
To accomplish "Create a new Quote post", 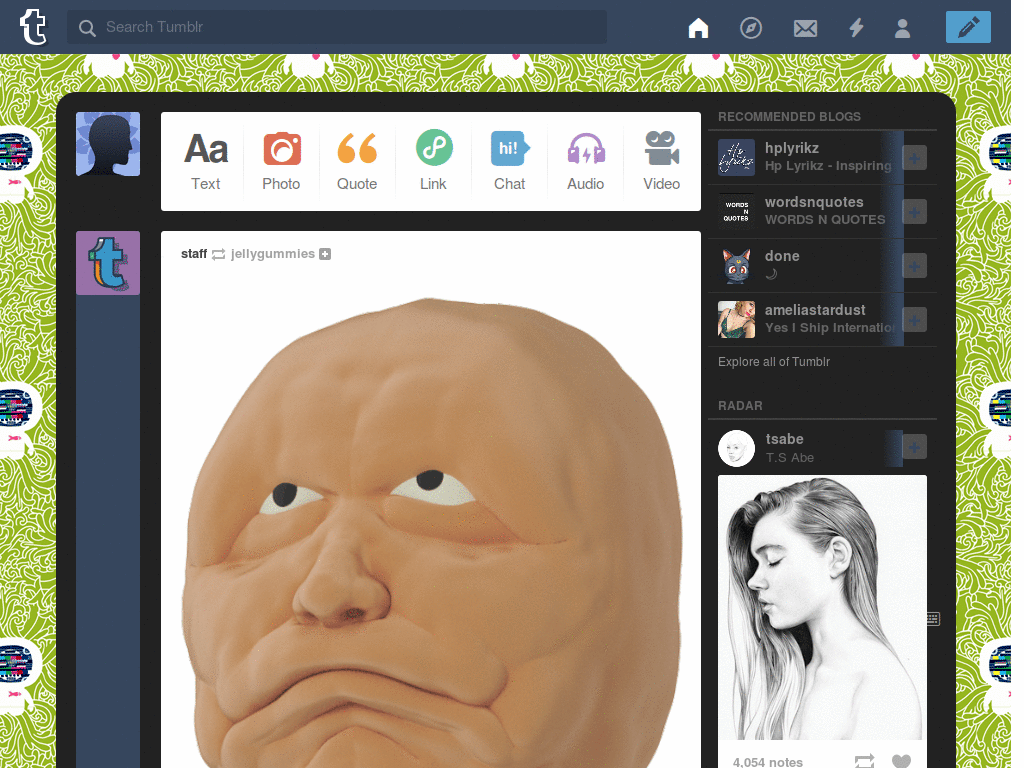I will [357, 161].
